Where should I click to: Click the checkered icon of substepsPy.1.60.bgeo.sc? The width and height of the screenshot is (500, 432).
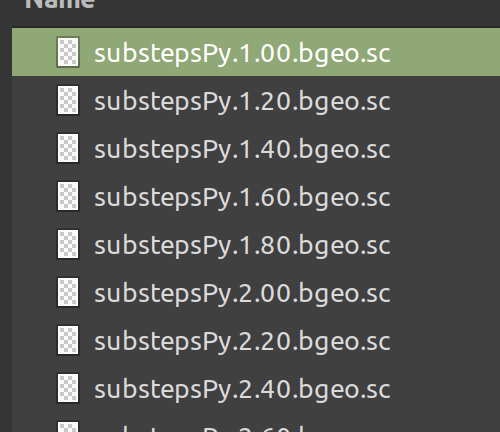click(68, 196)
